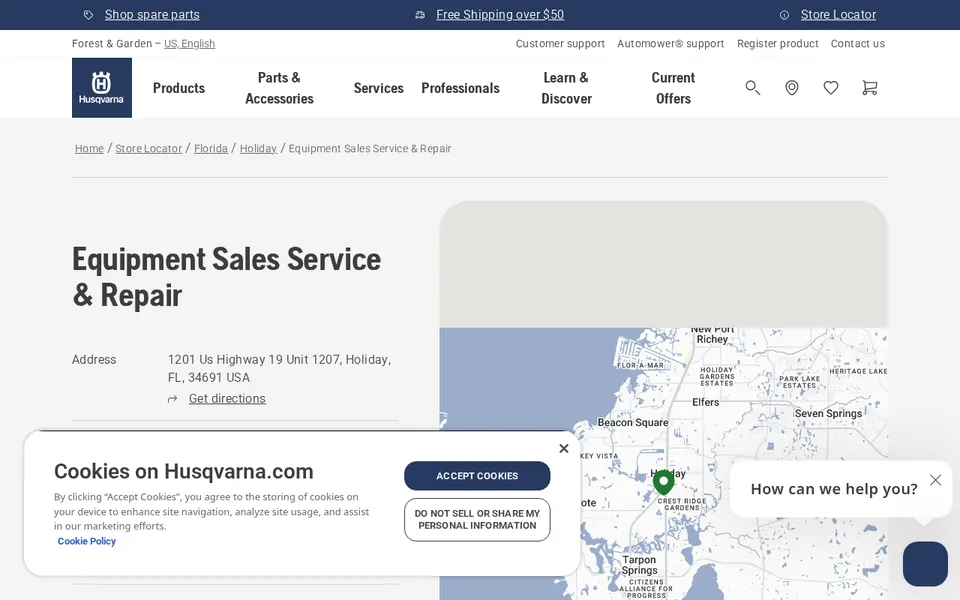Click the Accept Cookies button
The width and height of the screenshot is (960, 600).
click(477, 476)
